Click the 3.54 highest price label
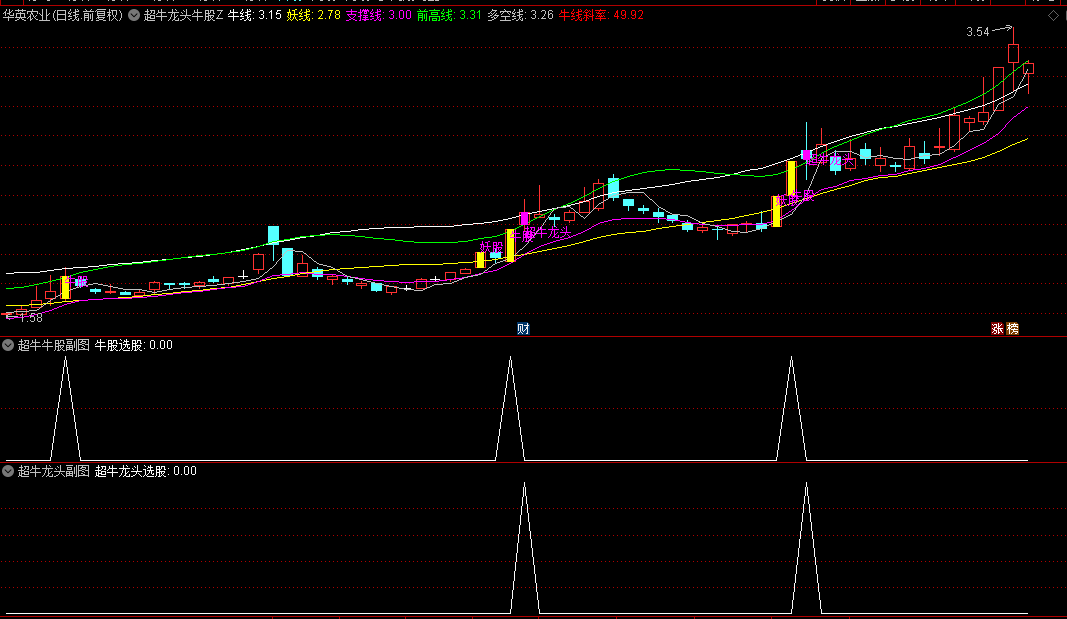Image resolution: width=1067 pixels, height=619 pixels. tap(977, 32)
